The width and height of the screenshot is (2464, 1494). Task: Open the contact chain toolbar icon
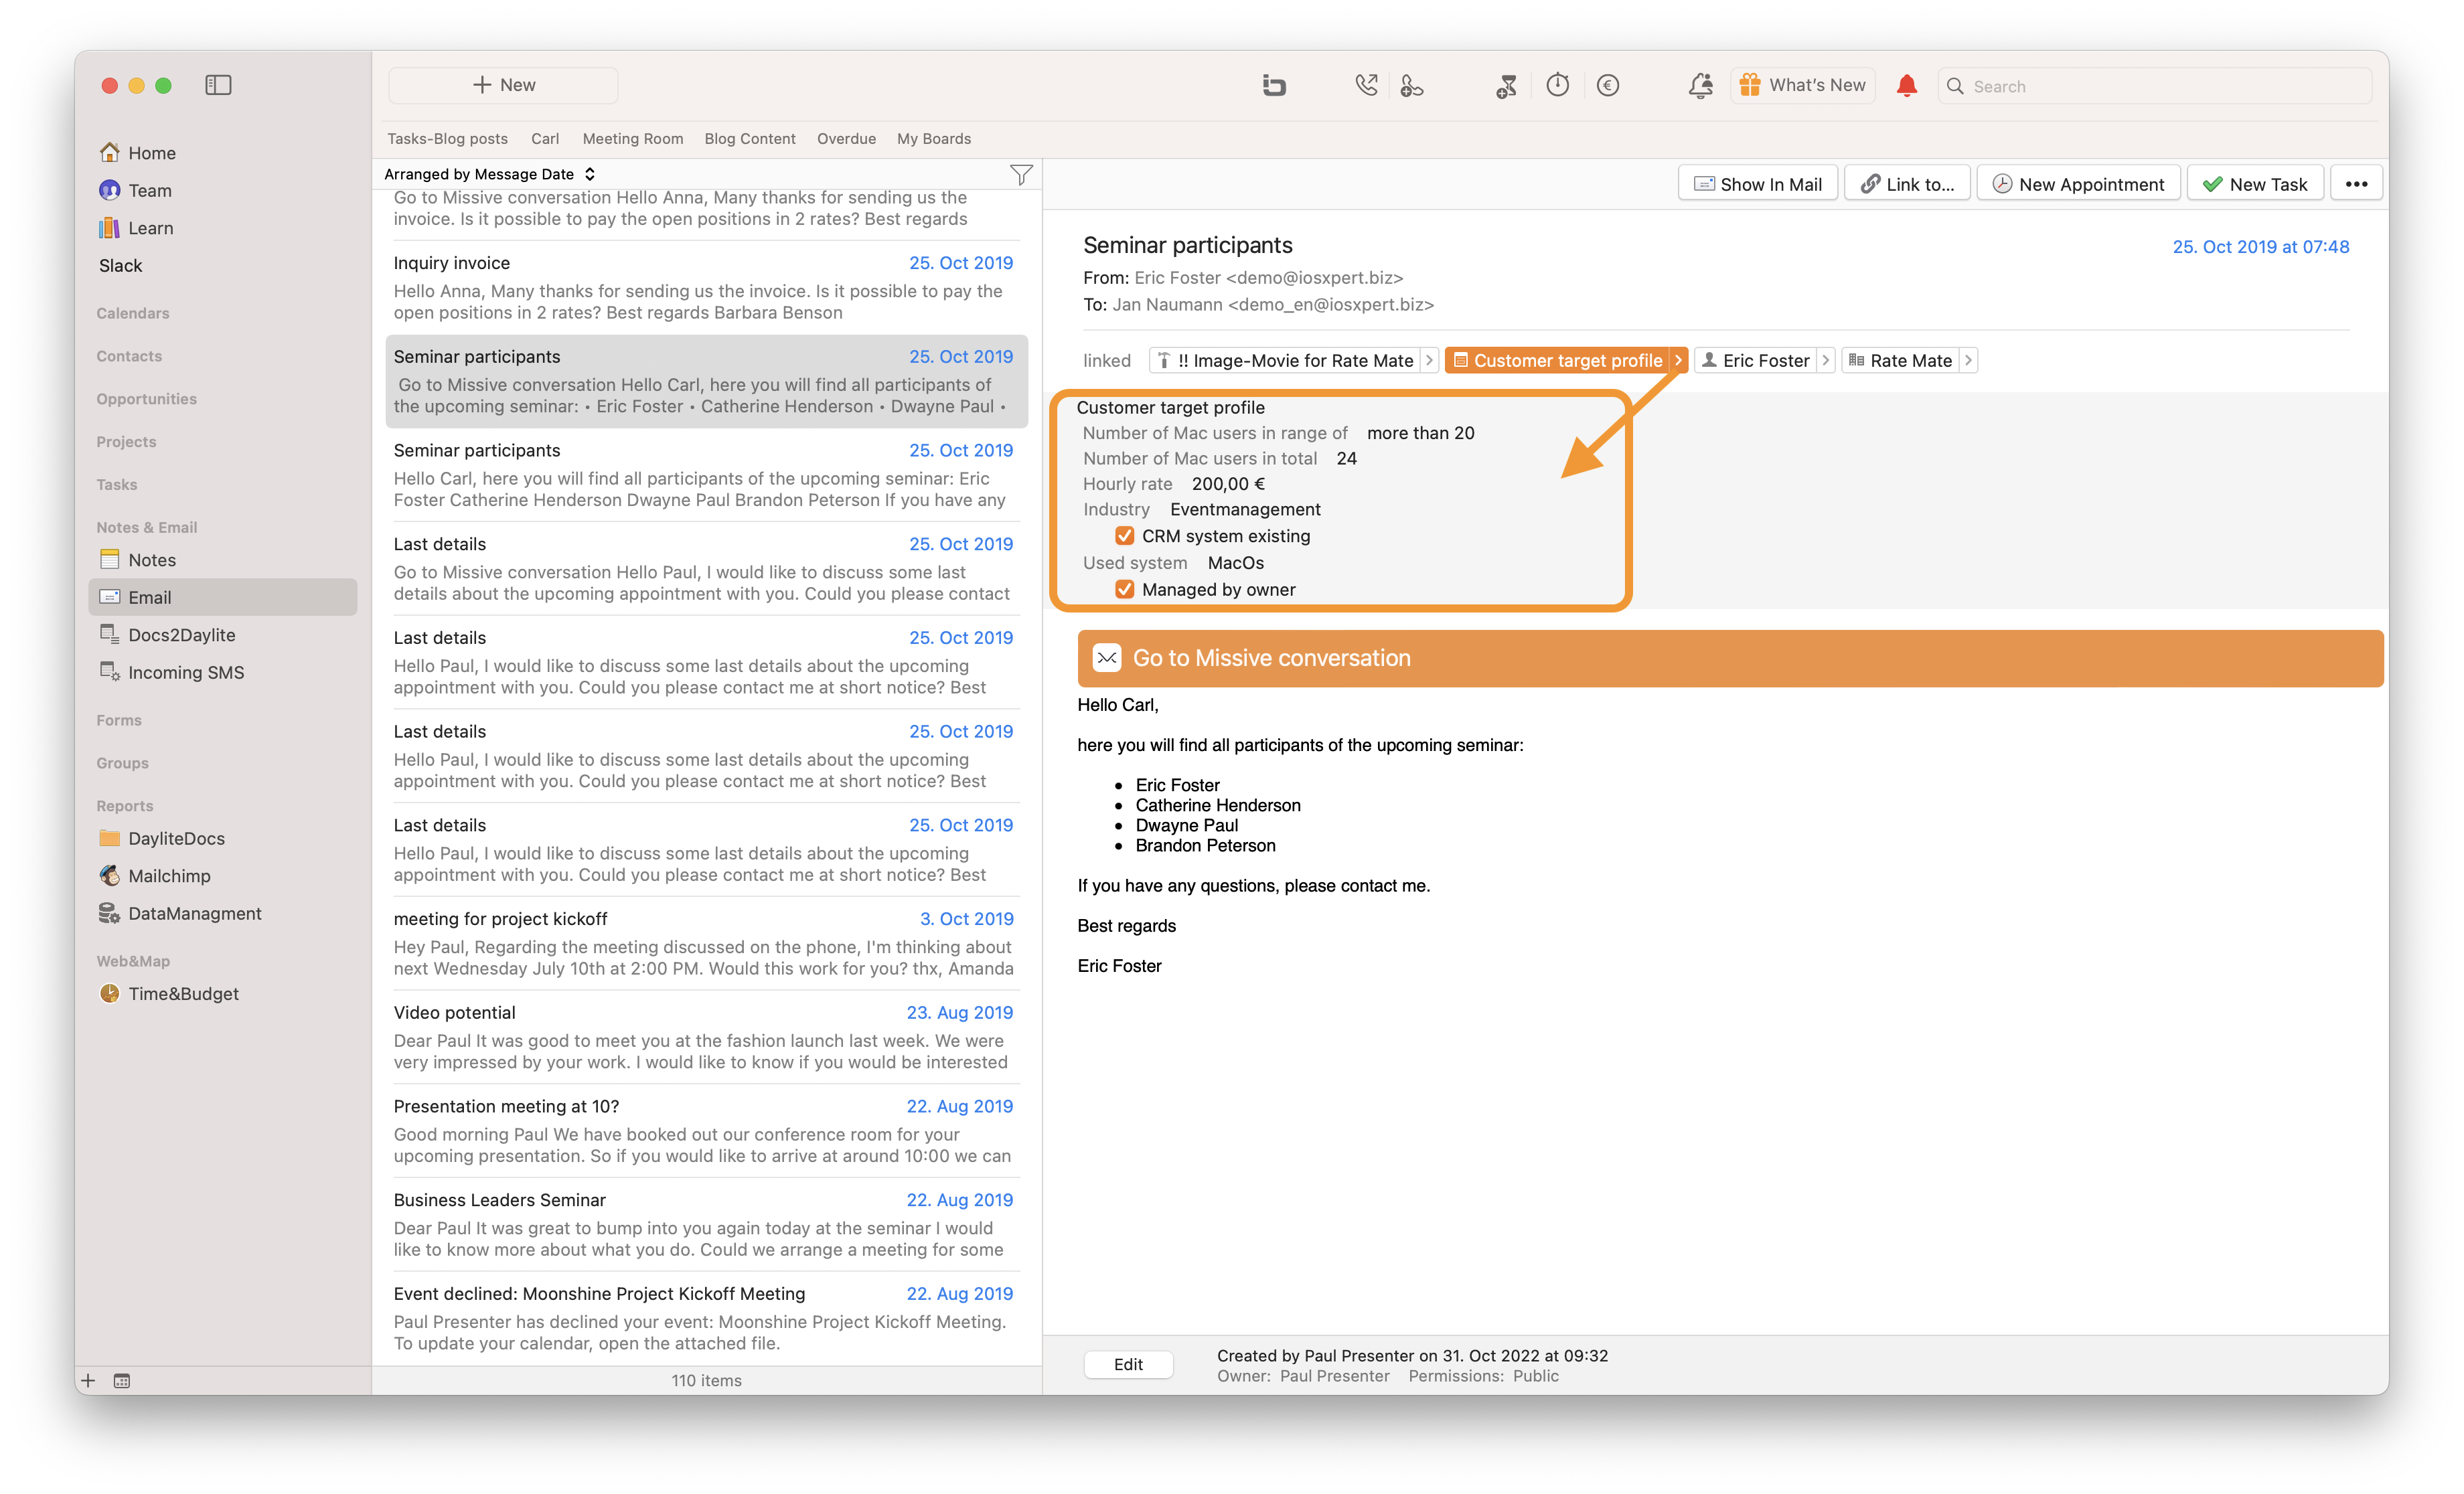pos(1411,85)
